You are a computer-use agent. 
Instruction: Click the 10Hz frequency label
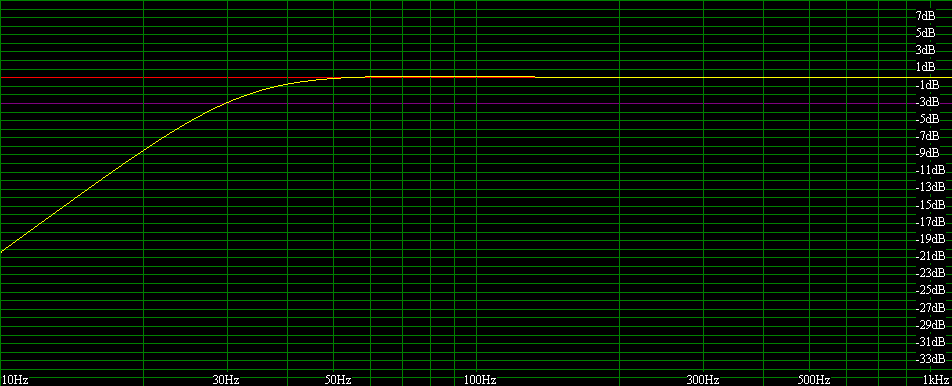tap(16, 380)
